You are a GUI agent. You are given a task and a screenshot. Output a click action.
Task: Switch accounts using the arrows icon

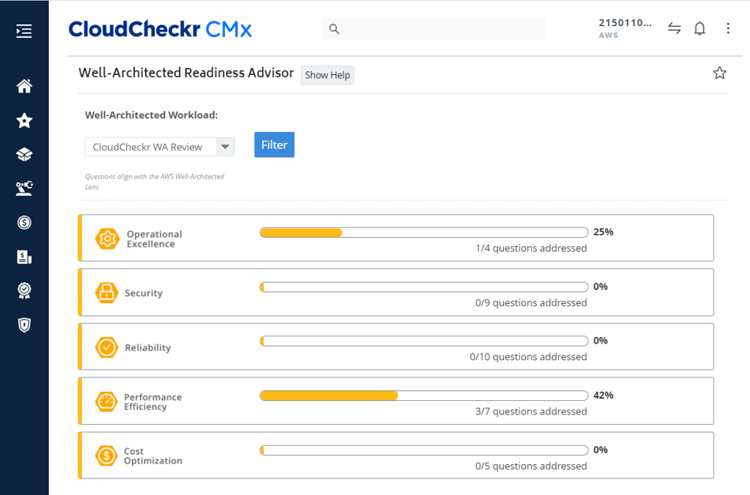click(x=674, y=29)
